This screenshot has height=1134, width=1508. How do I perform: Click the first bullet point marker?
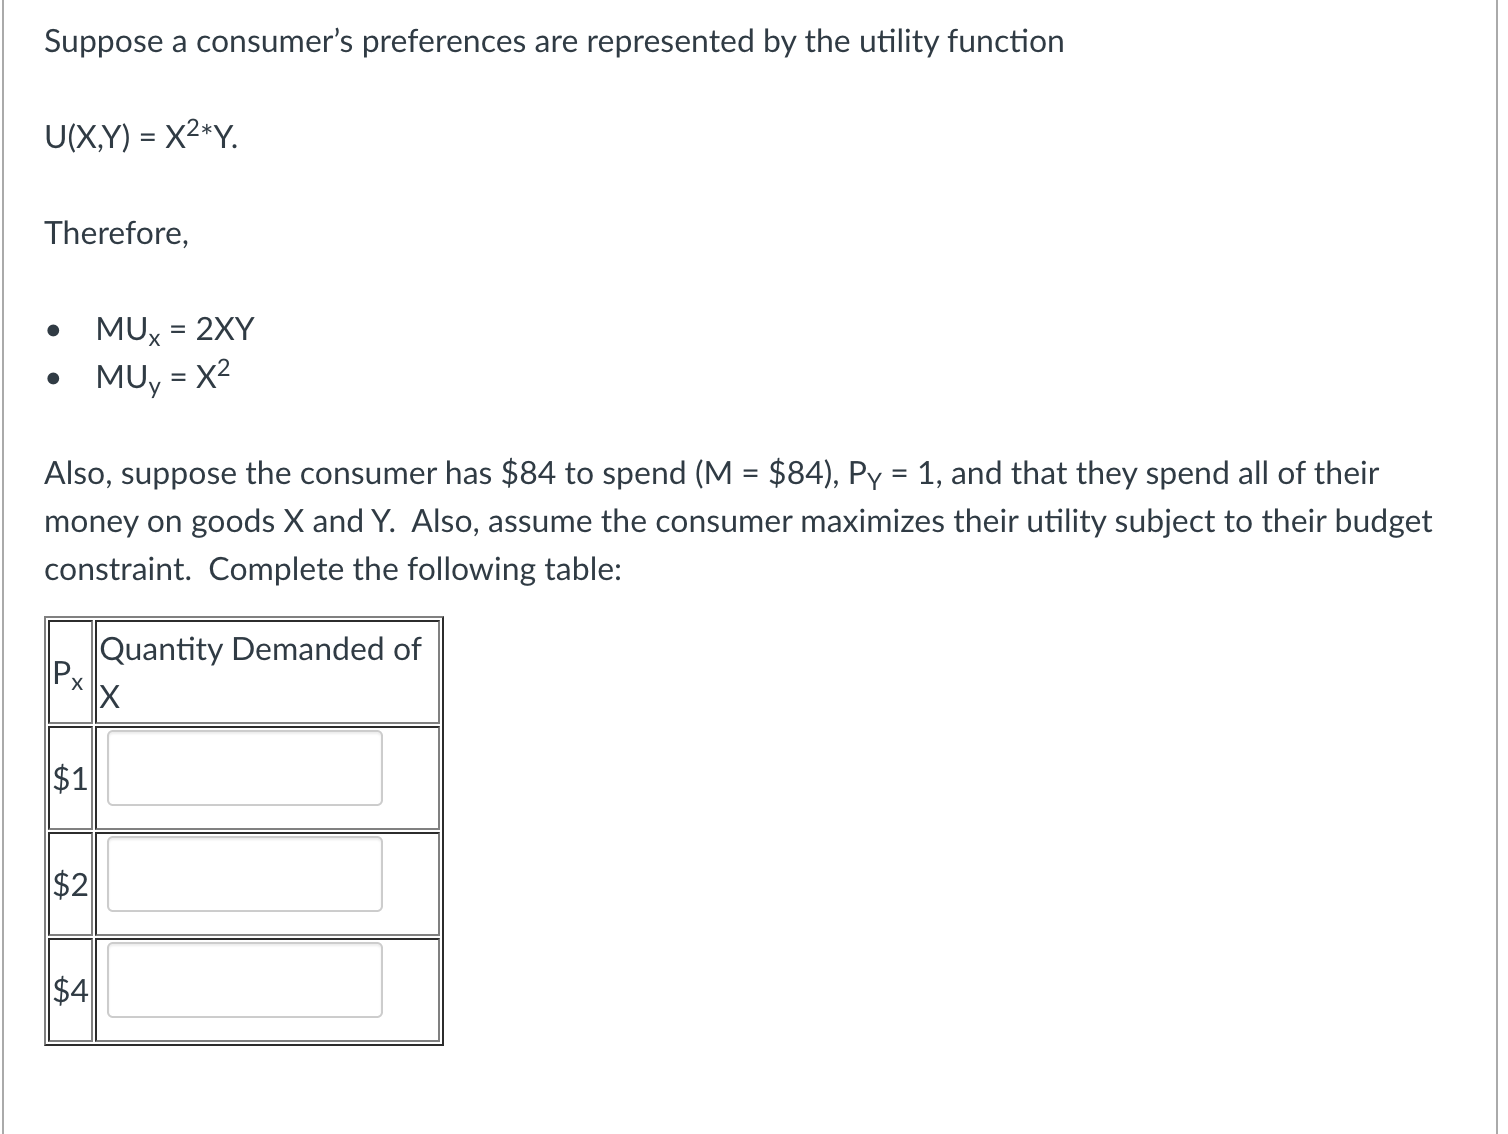pos(54,329)
